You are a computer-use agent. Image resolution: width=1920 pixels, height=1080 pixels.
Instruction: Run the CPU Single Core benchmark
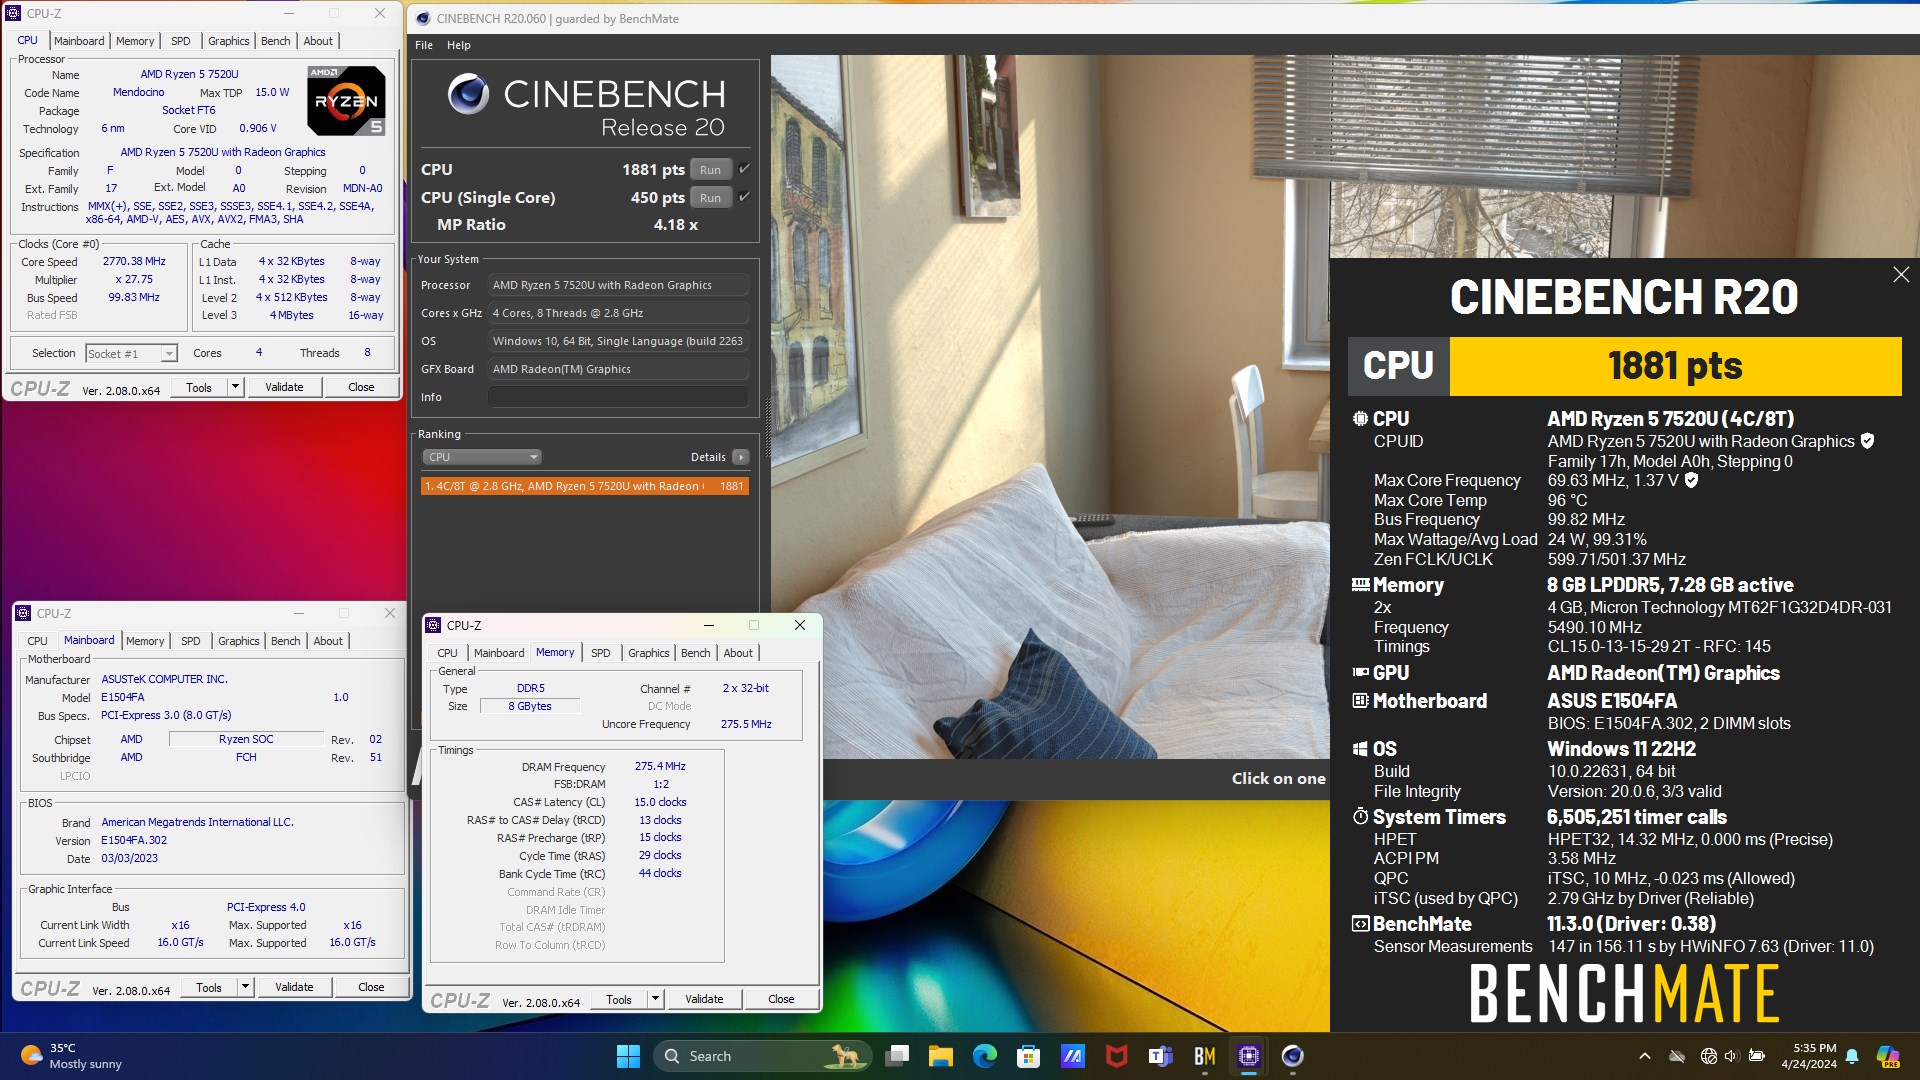pyautogui.click(x=711, y=198)
